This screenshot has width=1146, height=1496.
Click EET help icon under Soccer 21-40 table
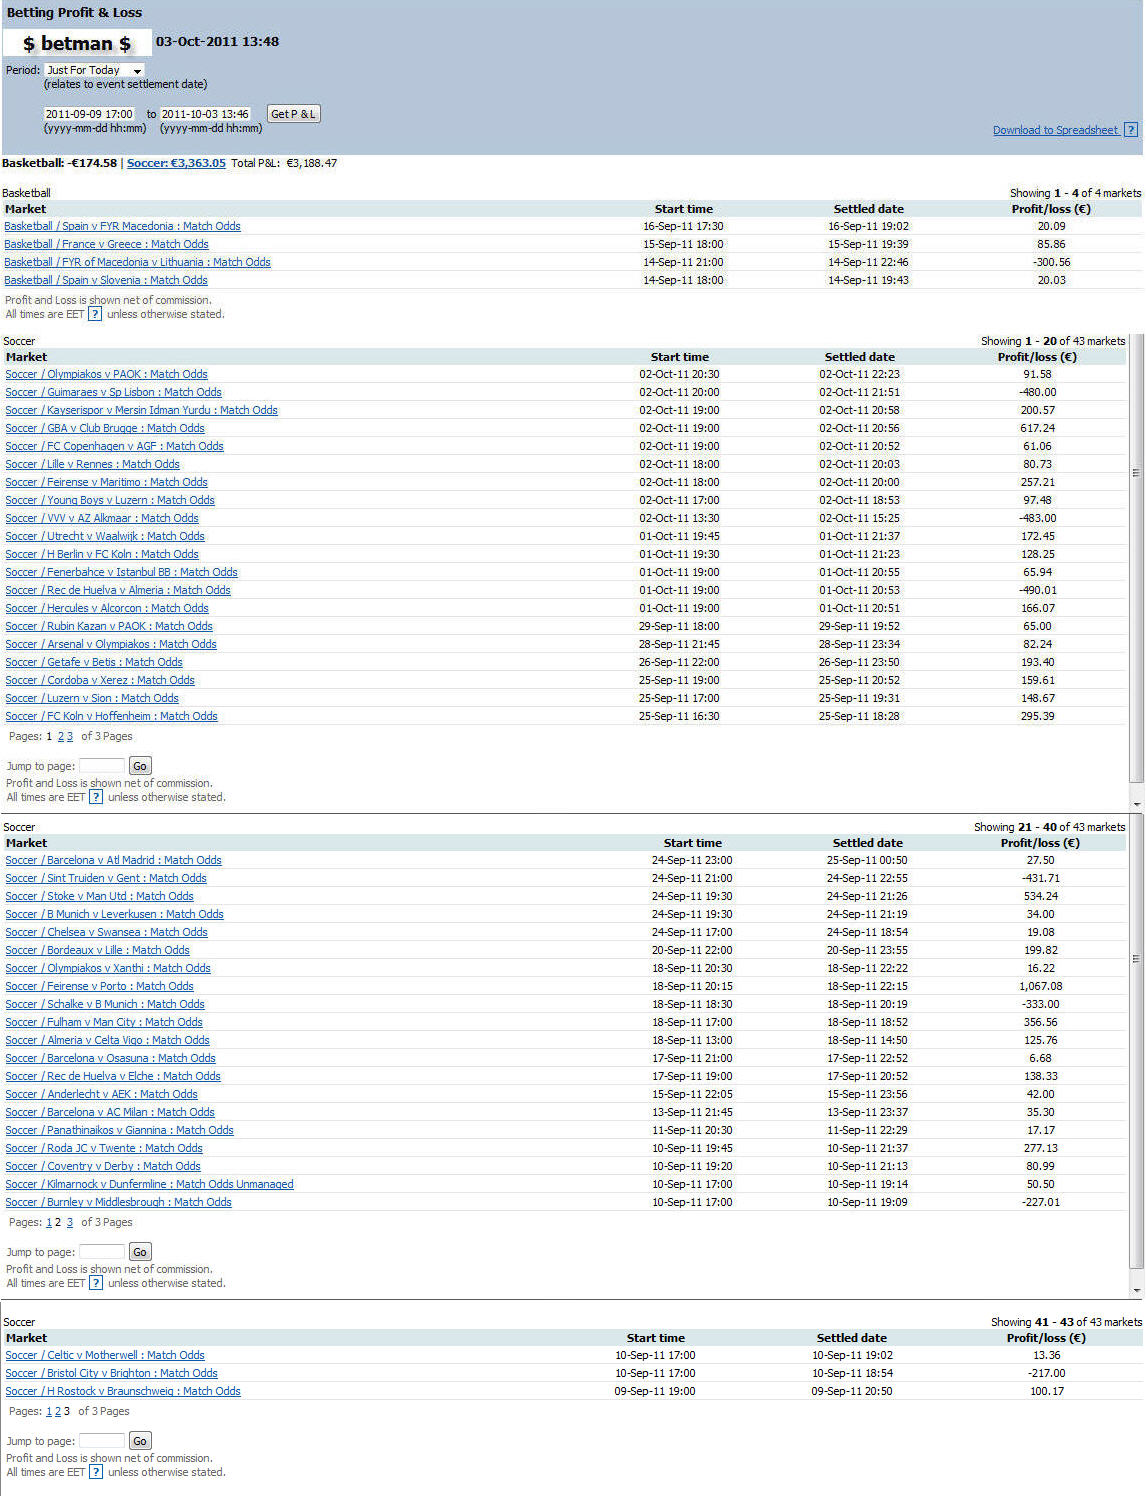tap(96, 1283)
